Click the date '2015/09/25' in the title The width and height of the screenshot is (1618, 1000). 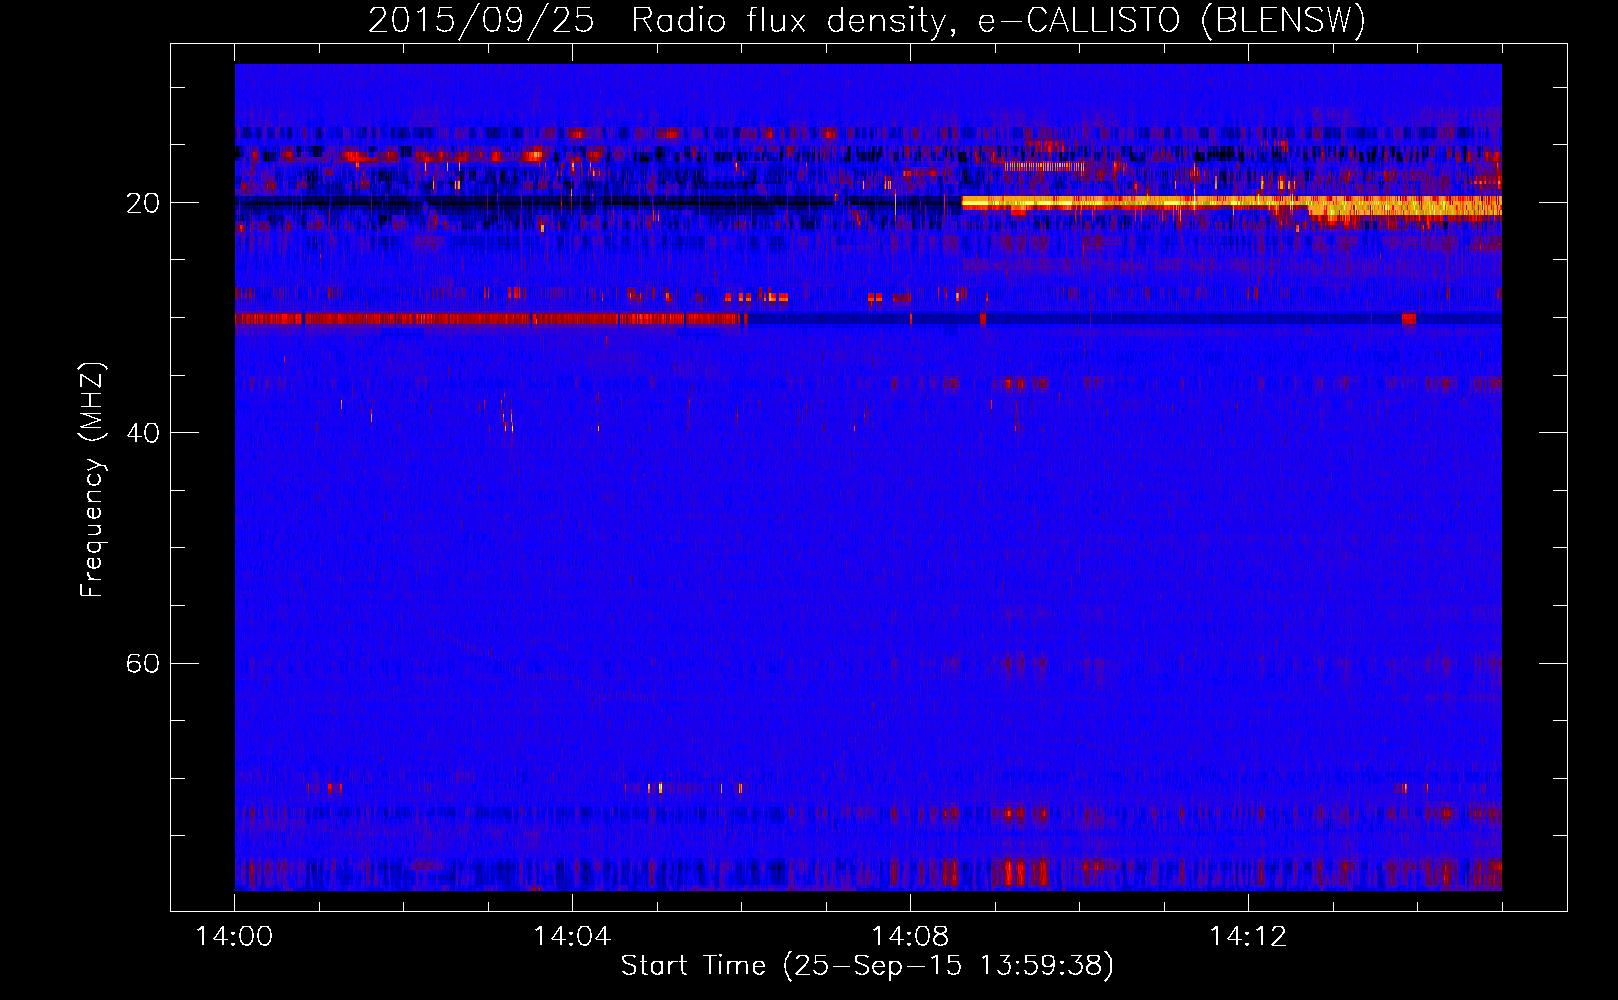(x=481, y=20)
